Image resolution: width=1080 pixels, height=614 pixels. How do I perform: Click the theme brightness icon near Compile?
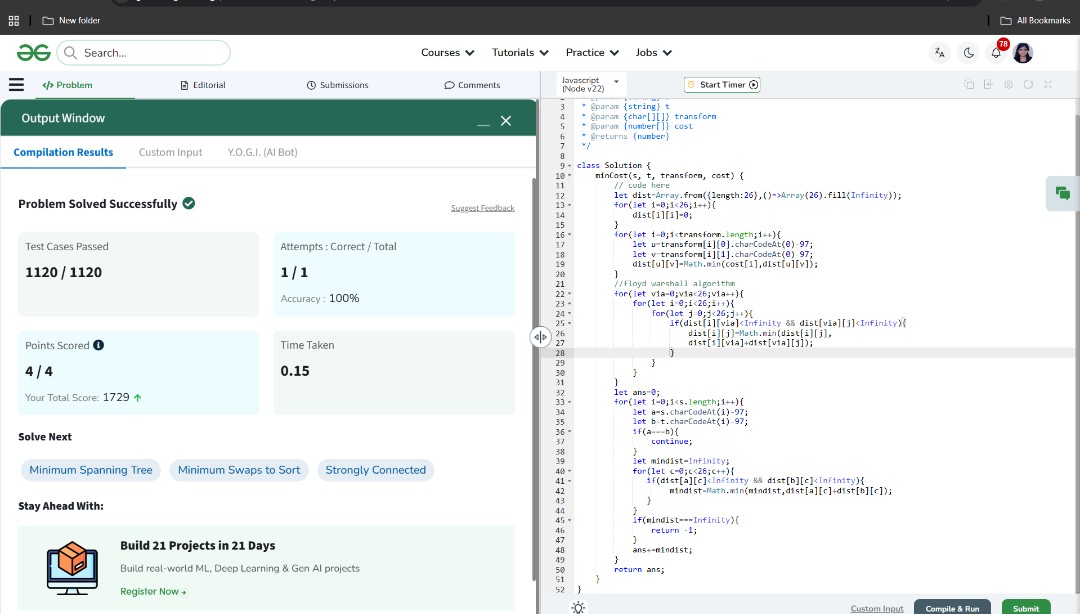pos(578,606)
